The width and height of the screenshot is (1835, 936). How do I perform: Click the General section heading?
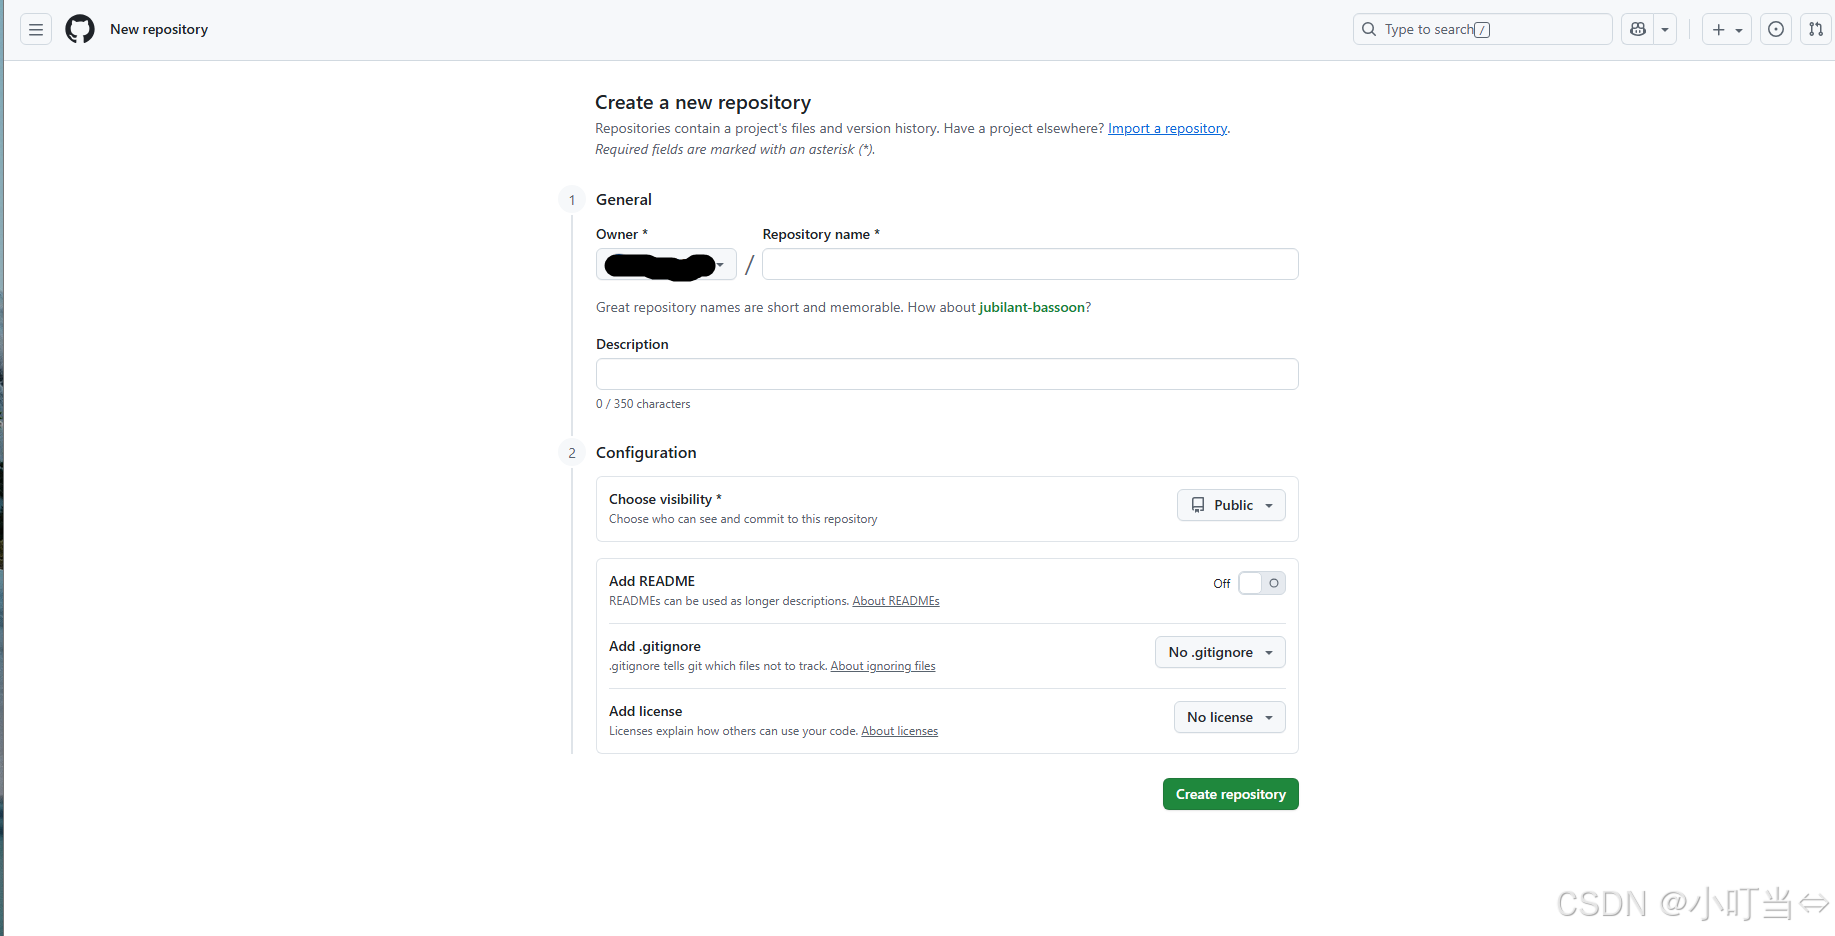pyautogui.click(x=624, y=200)
